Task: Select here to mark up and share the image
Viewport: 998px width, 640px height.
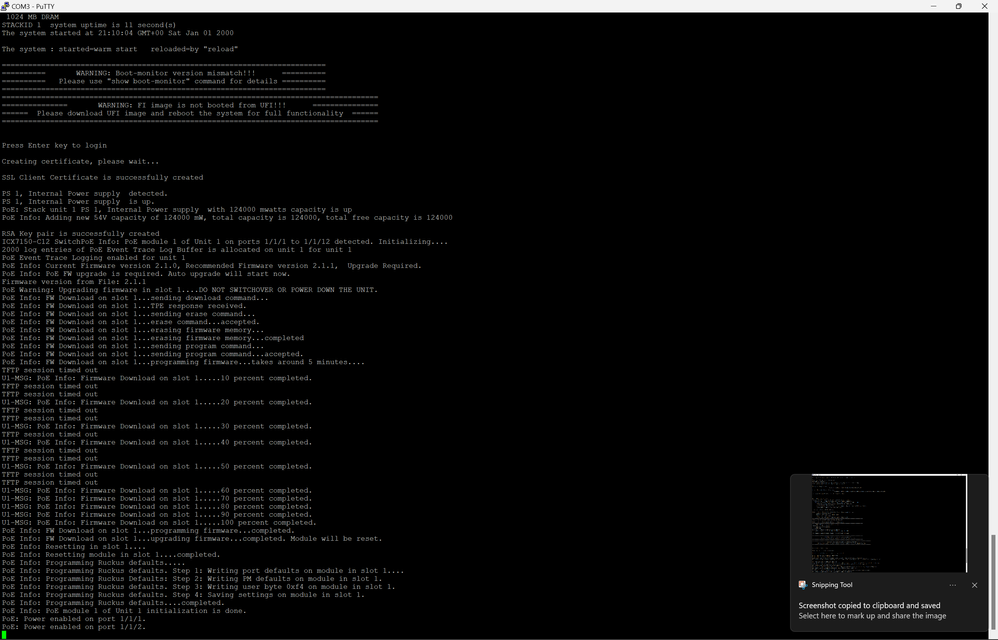Action: (875, 617)
